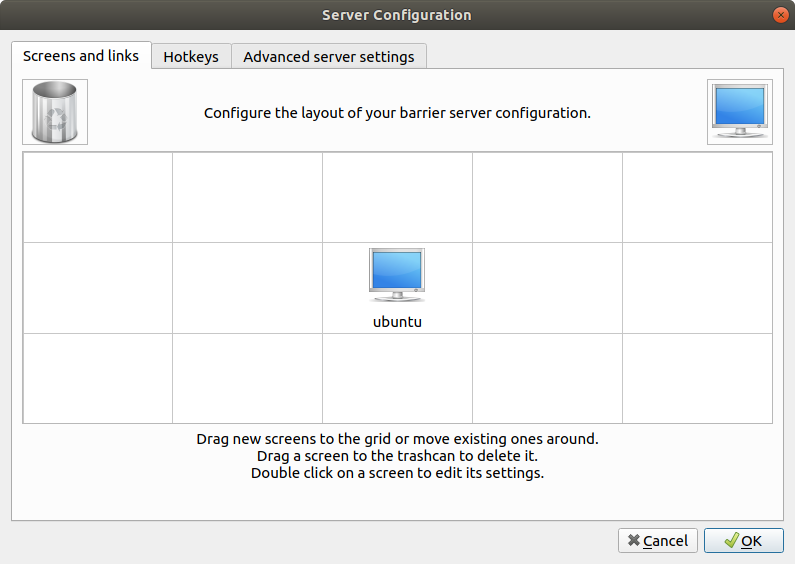This screenshot has width=795, height=564.
Task: Click the bottom-left corner grid cell
Action: tap(98, 378)
